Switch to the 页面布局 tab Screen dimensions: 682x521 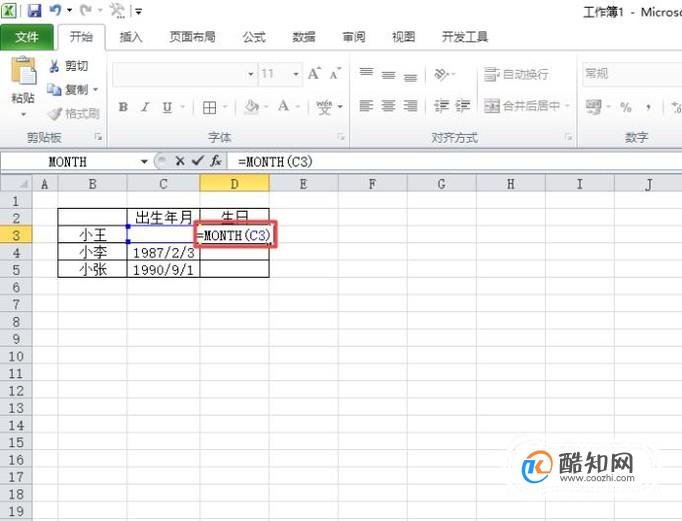[192, 37]
